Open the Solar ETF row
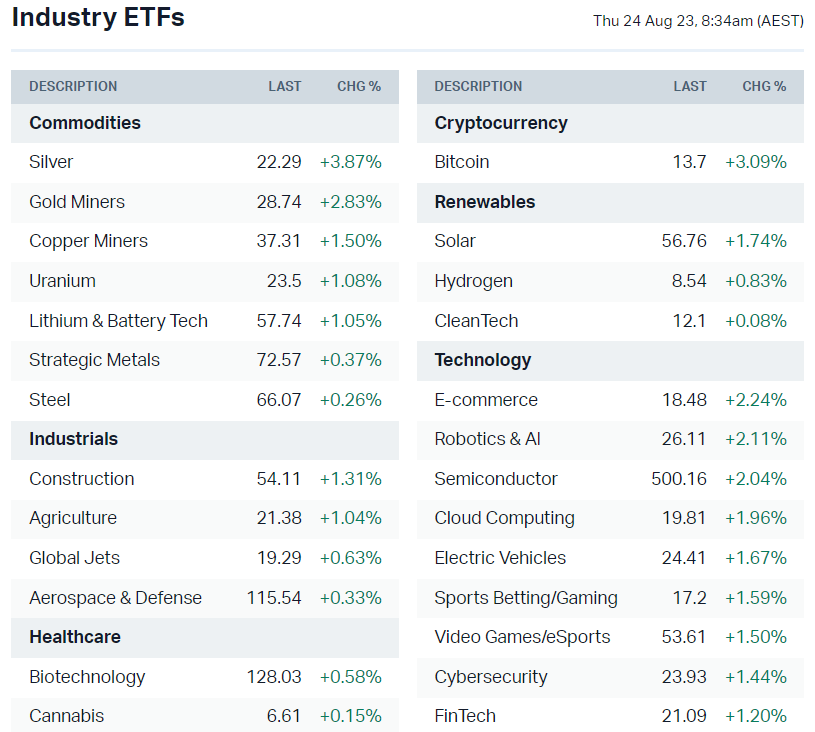This screenshot has width=815, height=732. 455,241
